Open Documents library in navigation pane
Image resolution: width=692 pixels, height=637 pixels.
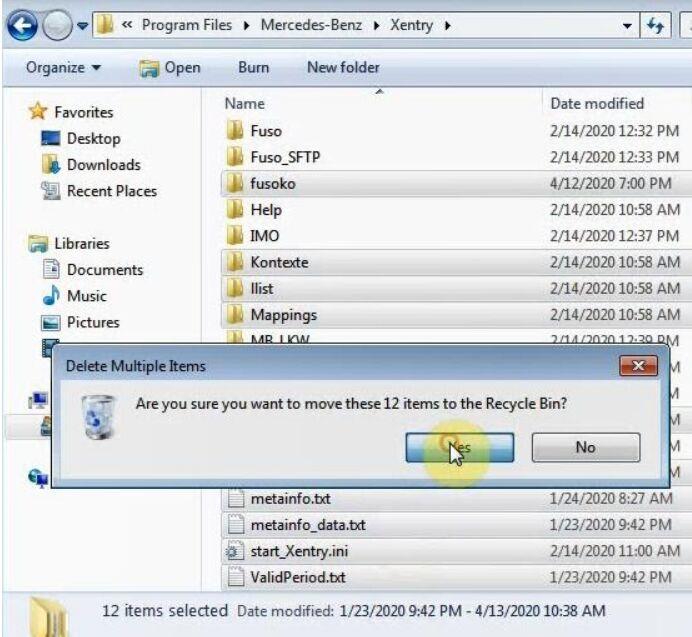click(x=105, y=270)
